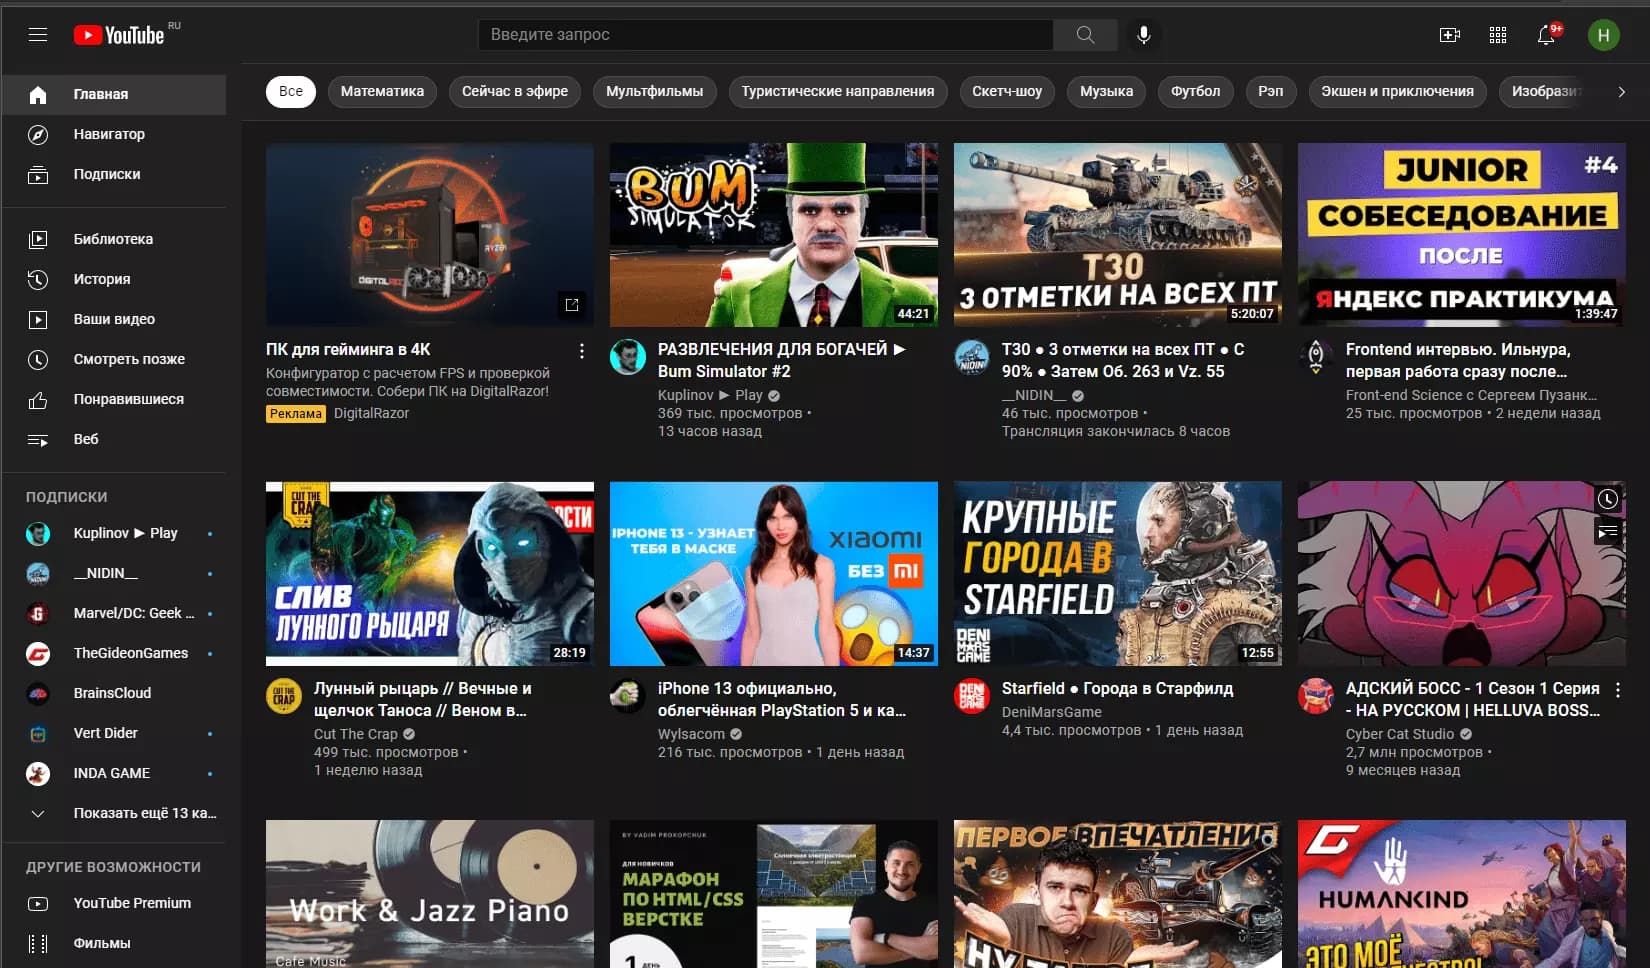
Task: Click Watch Later clock on HELLUVA BOSS thumbnail
Action: (1607, 499)
